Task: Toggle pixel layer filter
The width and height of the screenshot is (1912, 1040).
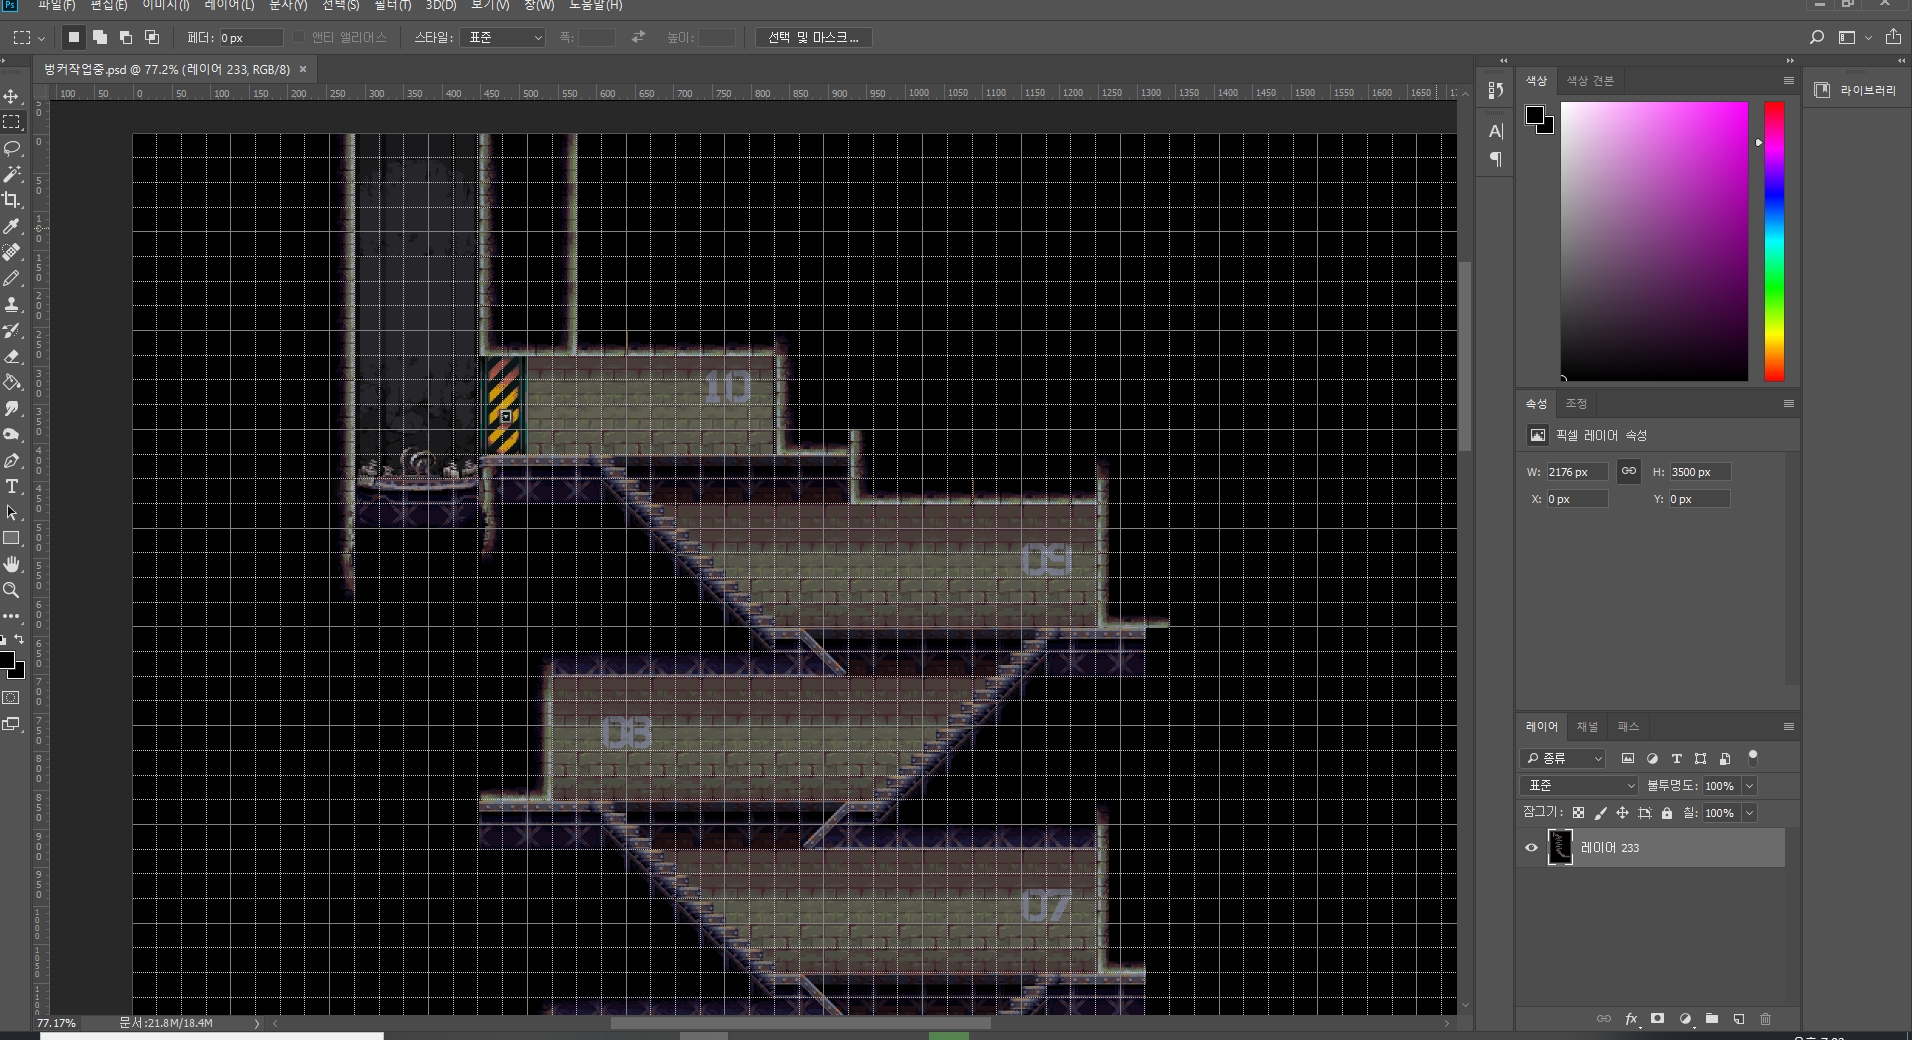Action: point(1628,758)
